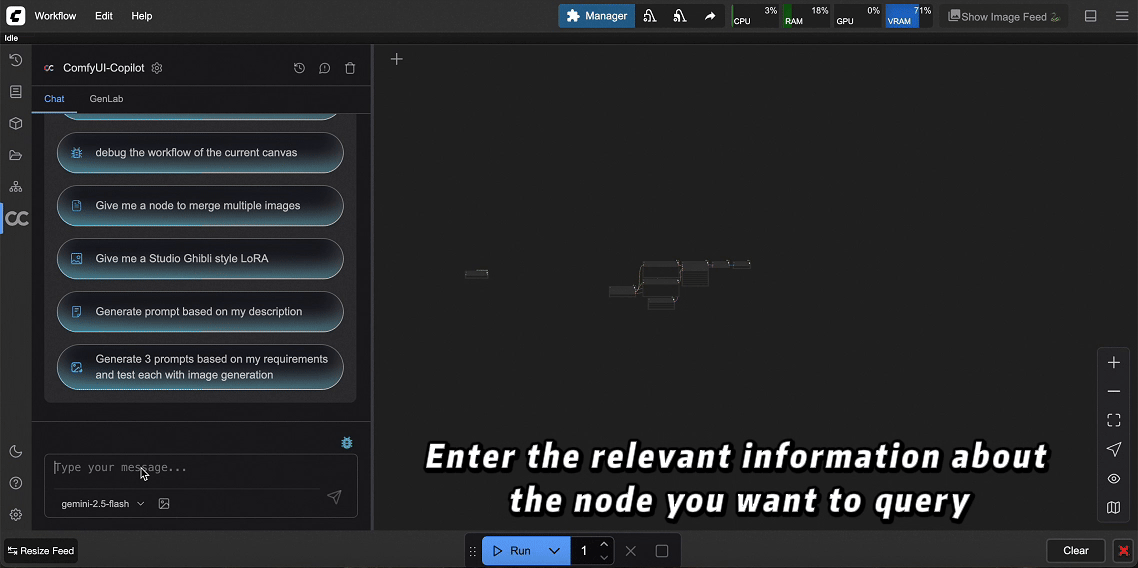
Task: Select 'Give me a Studio Ghibli style LoRA'
Action: (200, 258)
